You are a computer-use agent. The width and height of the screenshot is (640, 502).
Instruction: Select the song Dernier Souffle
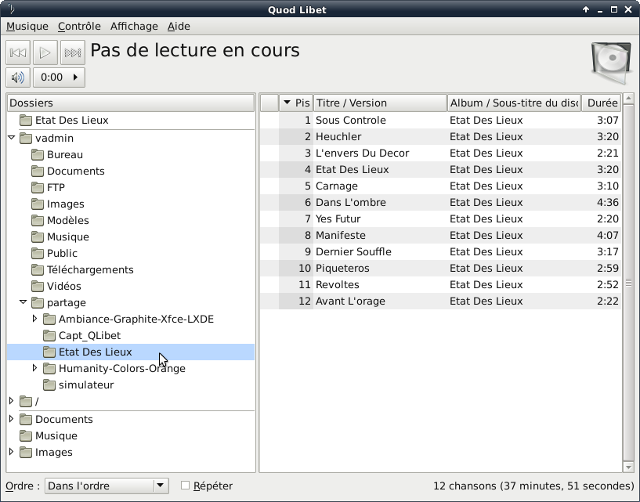tap(353, 252)
